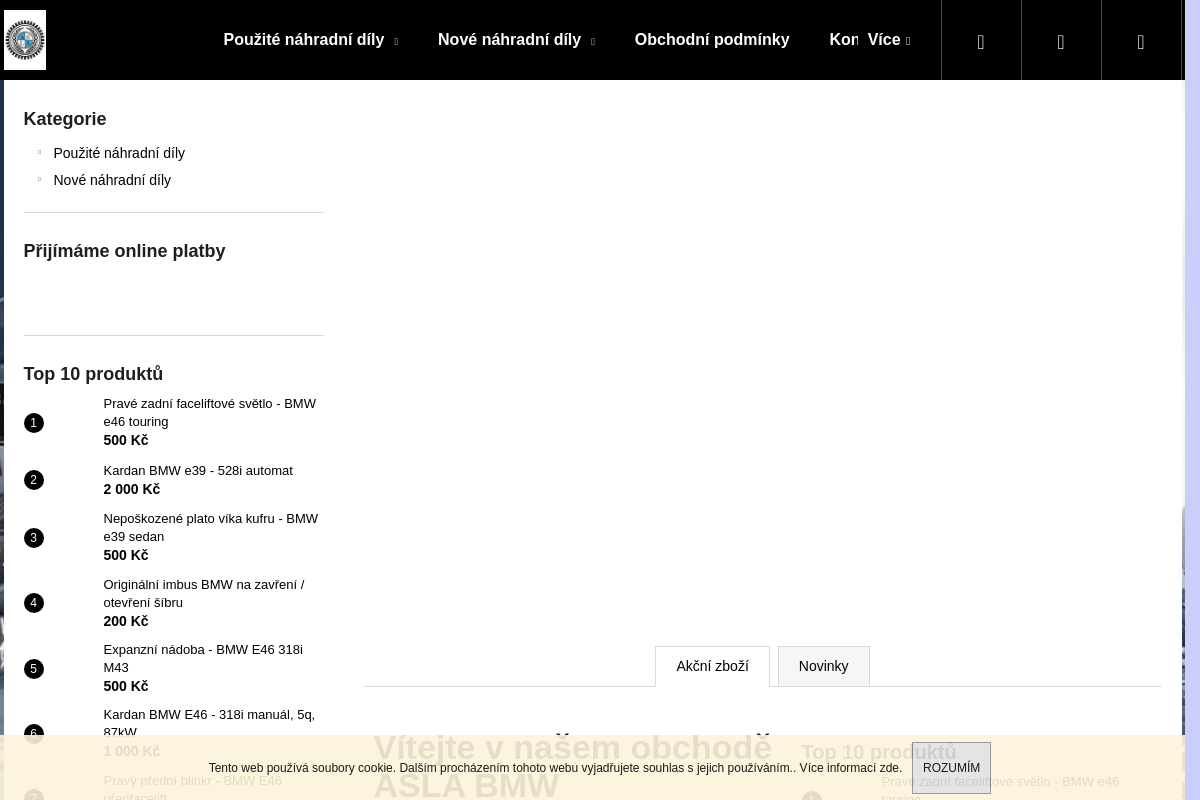Select Použité náhradní díly in the Kategorie sidebar
Viewport: 1200px width, 800px height.
[x=119, y=153]
